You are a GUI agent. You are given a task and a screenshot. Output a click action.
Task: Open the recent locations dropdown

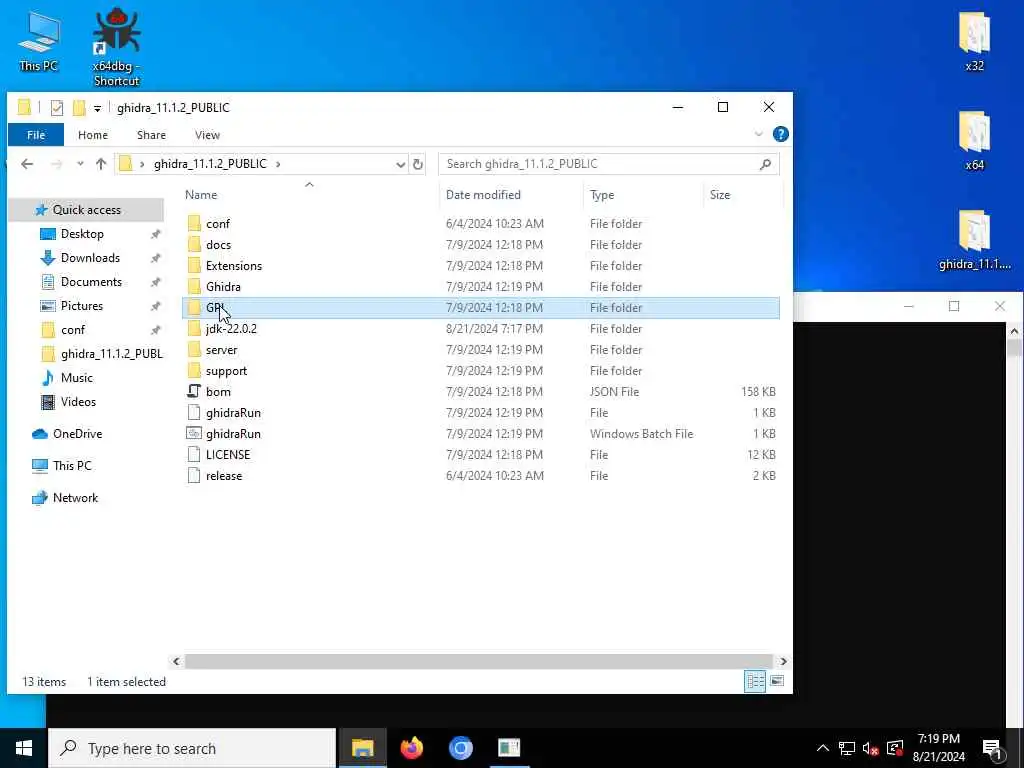pos(80,164)
